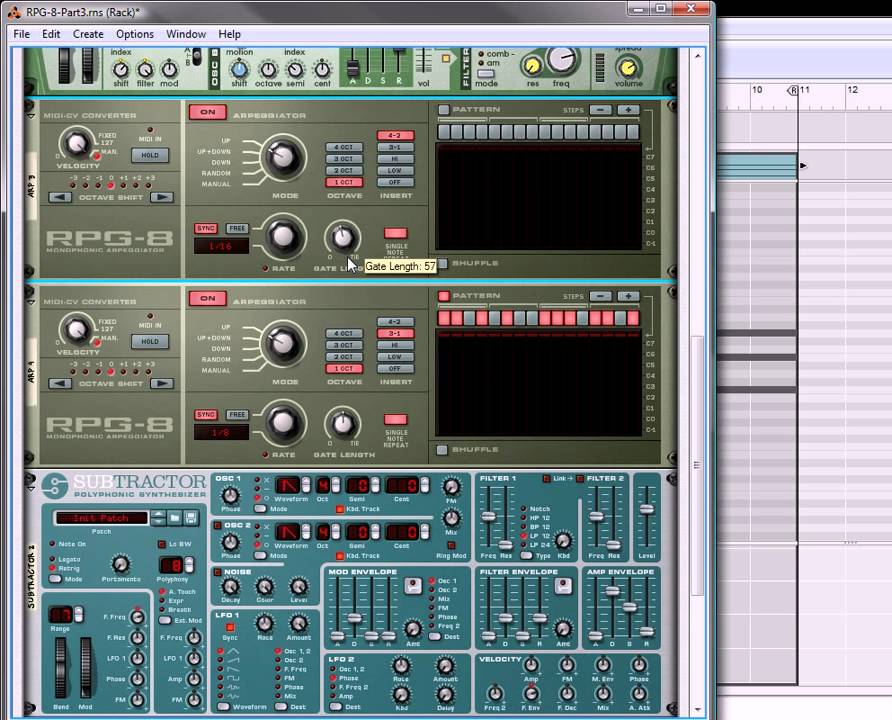The width and height of the screenshot is (892, 720).
Task: Collapse the ARP 4 device with fold triangle
Action: click(x=31, y=302)
